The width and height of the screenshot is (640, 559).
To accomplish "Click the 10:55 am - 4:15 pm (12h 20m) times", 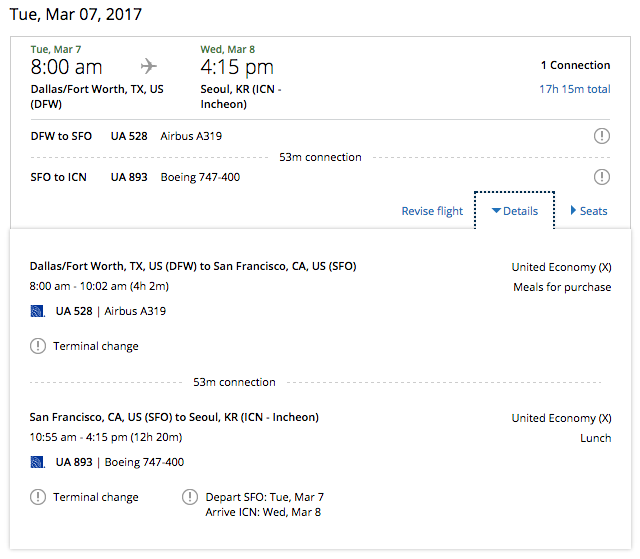I will pyautogui.click(x=106, y=437).
